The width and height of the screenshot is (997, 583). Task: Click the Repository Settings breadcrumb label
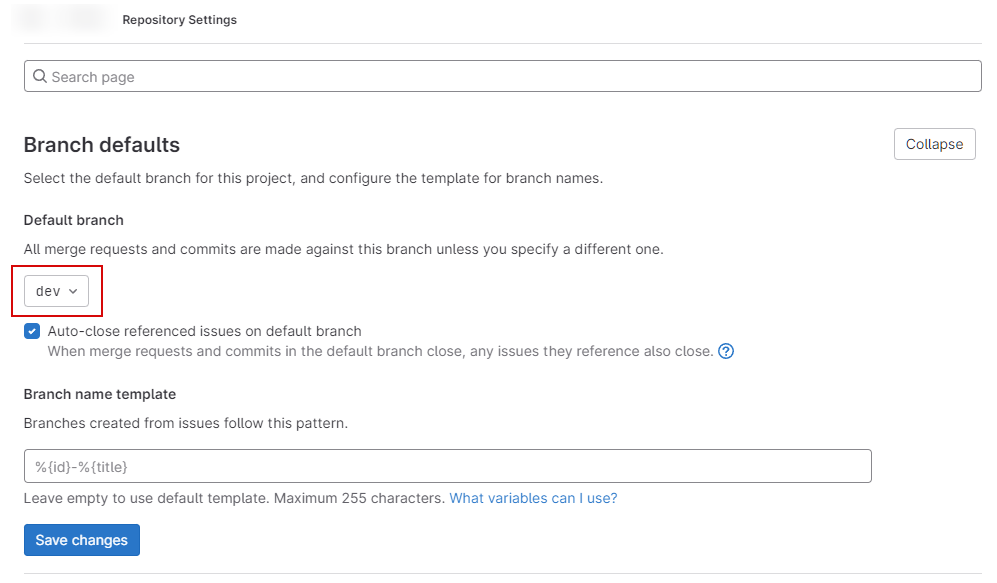(x=179, y=19)
